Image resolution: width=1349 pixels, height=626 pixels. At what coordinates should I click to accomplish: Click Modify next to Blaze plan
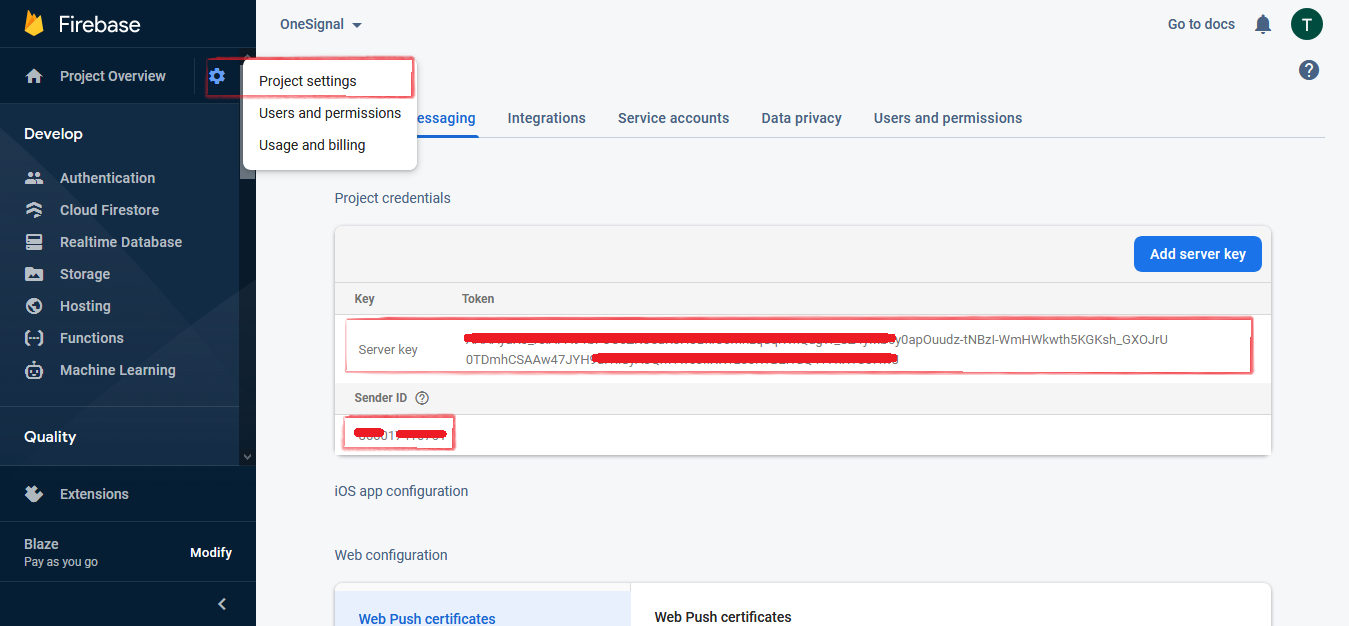click(211, 552)
